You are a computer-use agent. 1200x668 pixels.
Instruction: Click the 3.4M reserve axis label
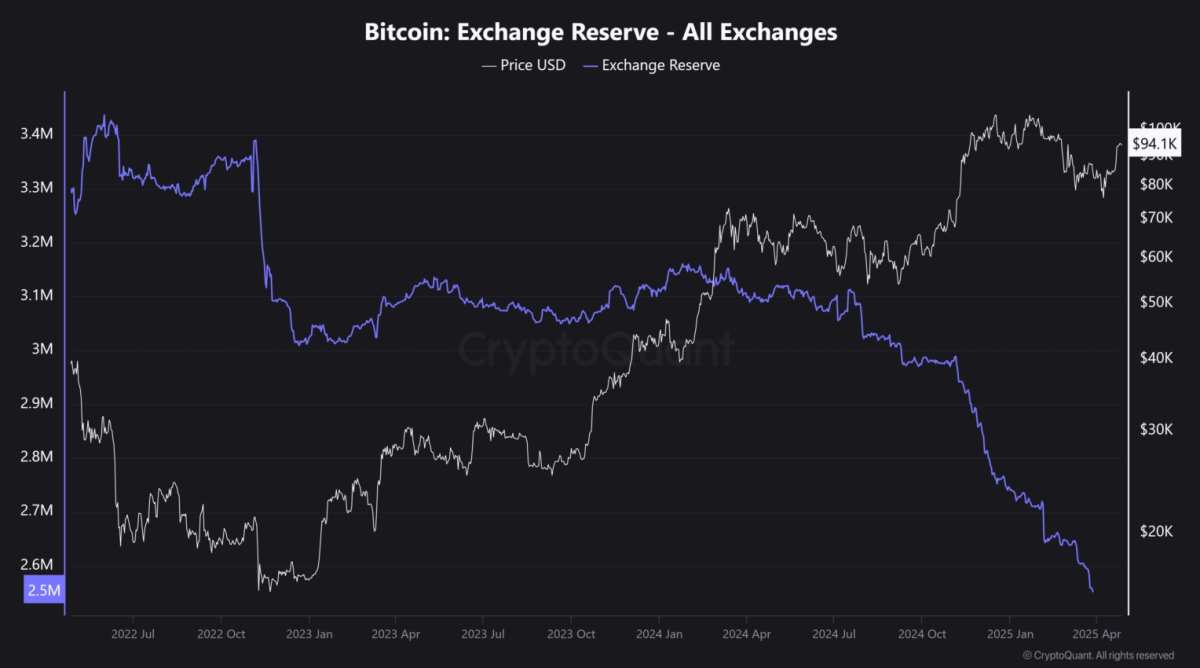click(x=36, y=134)
